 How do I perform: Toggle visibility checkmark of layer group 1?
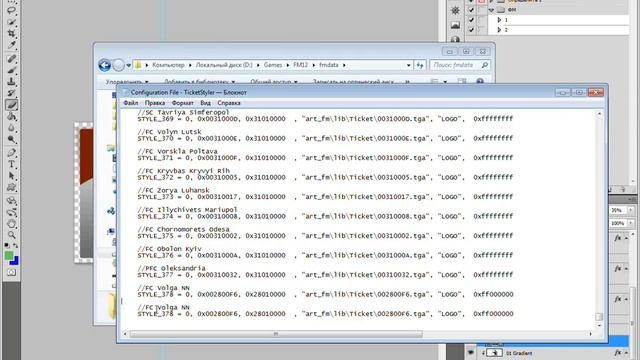(x=471, y=20)
